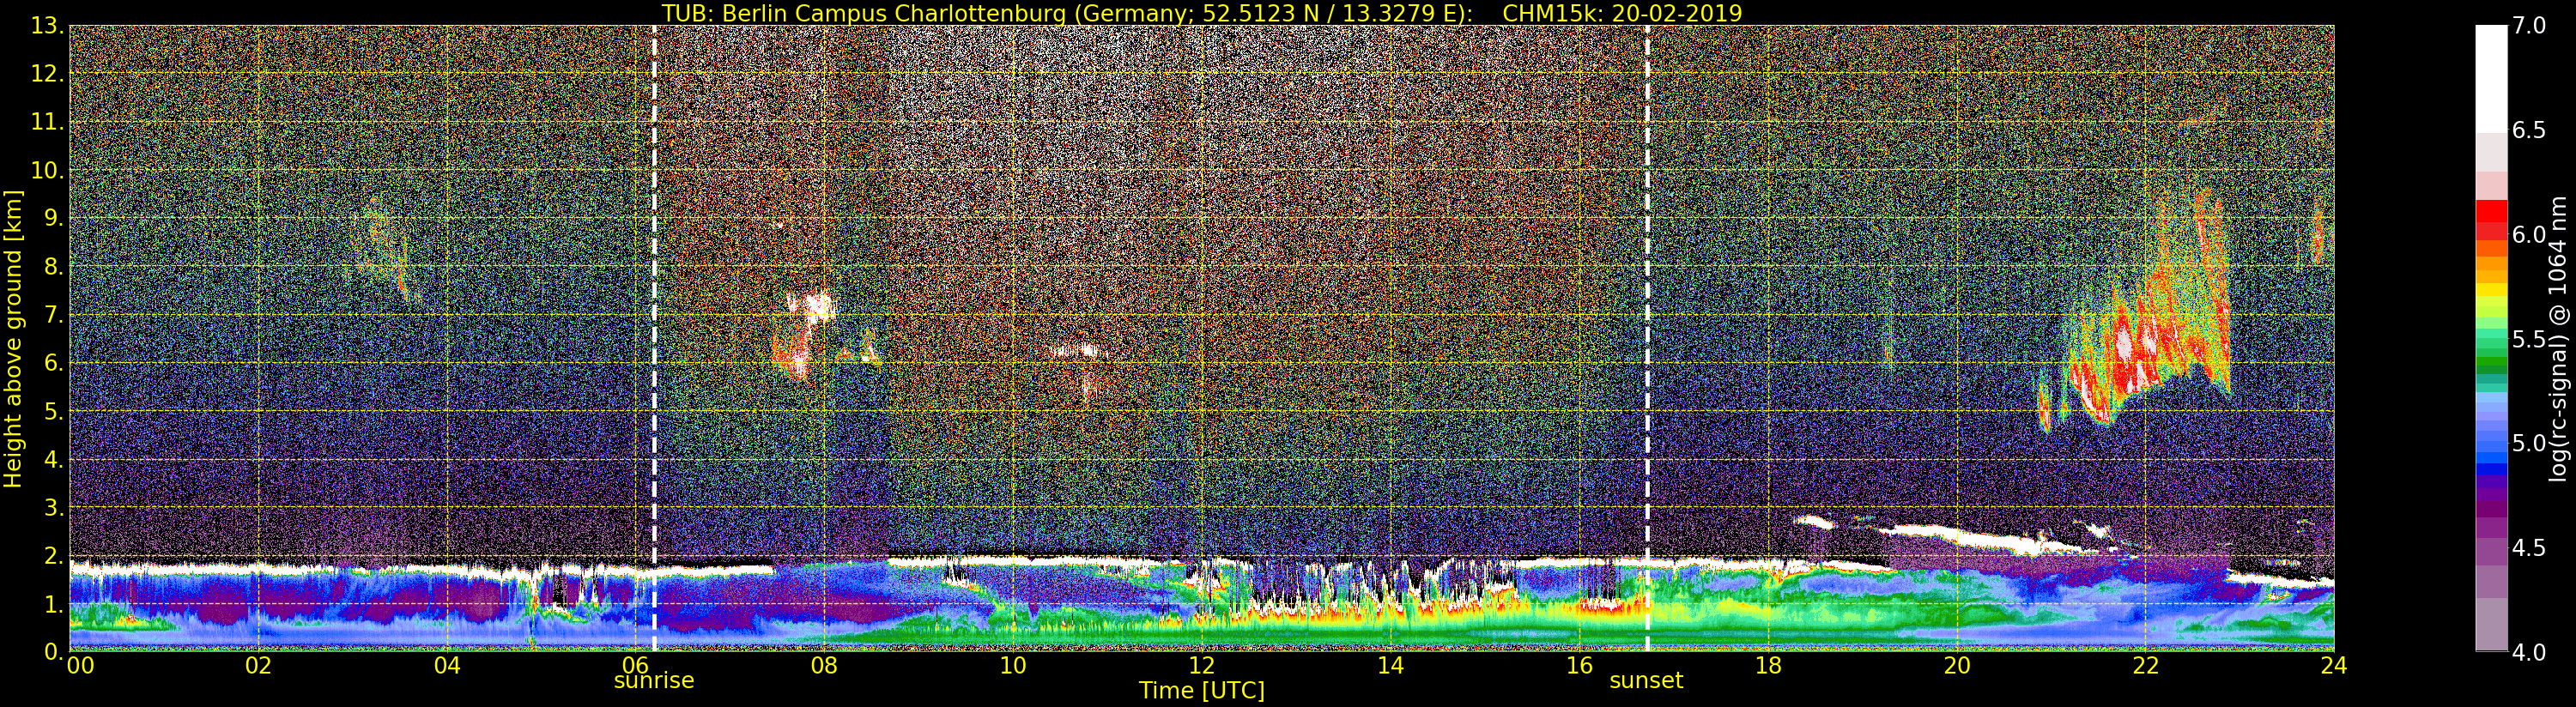Click the 'sunset' label below the time axis
This screenshot has width=2576, height=707.
(x=1646, y=681)
